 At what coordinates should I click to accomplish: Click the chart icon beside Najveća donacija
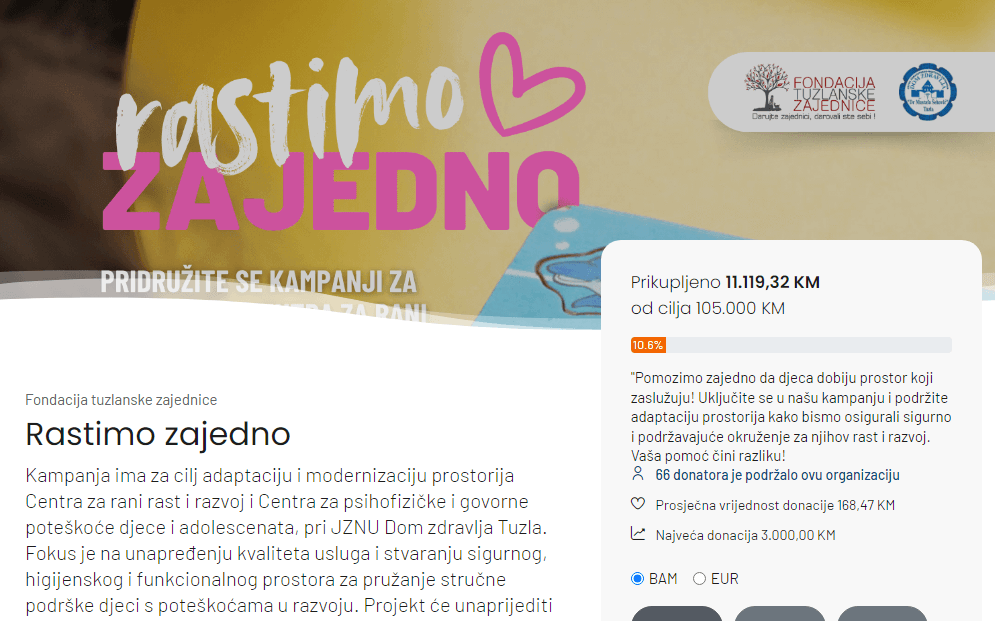638,534
